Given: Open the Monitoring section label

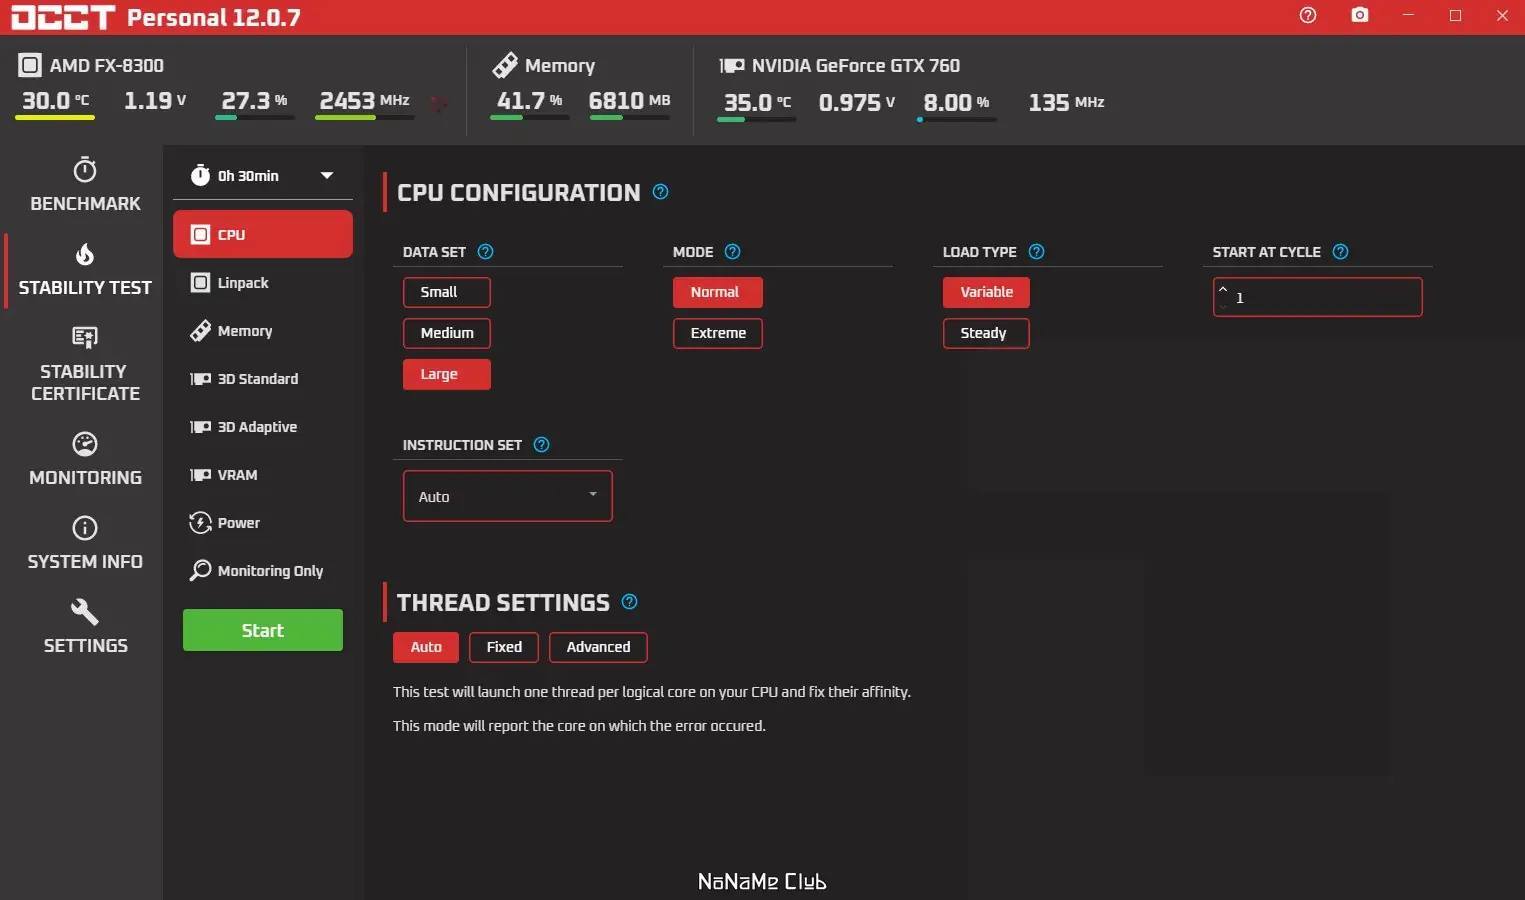Looking at the screenshot, I should pos(85,477).
